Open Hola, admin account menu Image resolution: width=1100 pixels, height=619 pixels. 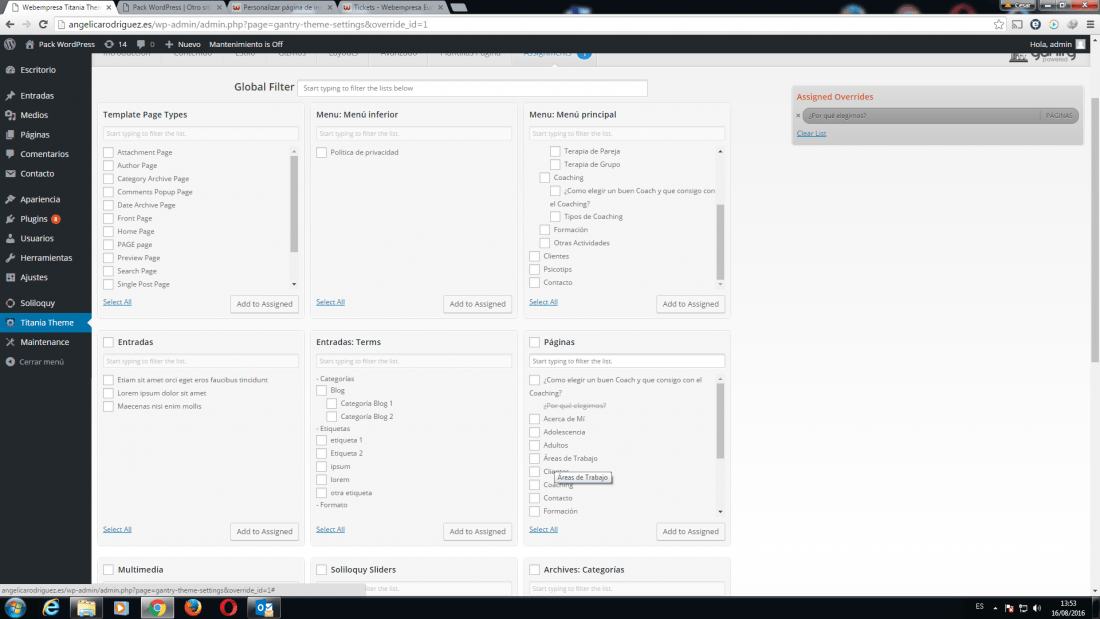click(1057, 44)
